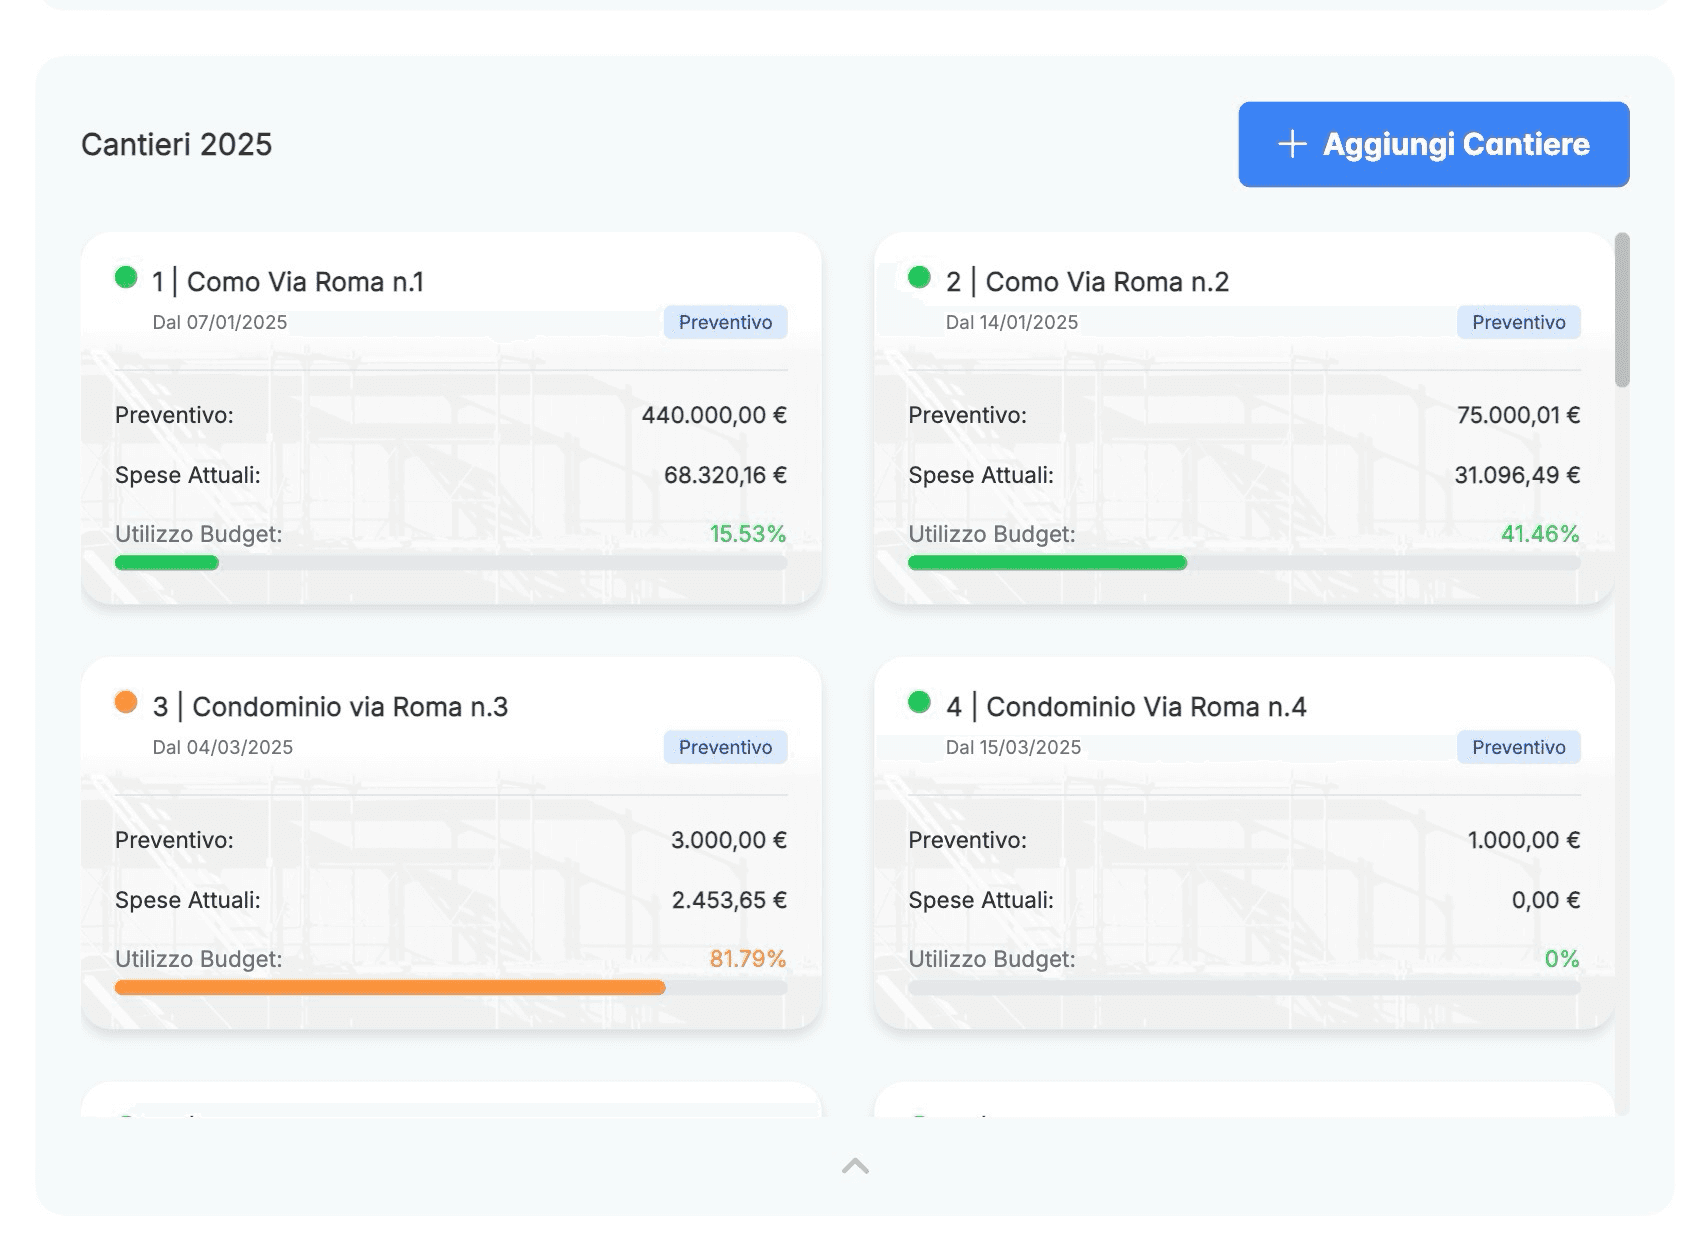Click green status dot of Como Via Roma n.1
Screen dimensions: 1704x1242
pos(126,277)
